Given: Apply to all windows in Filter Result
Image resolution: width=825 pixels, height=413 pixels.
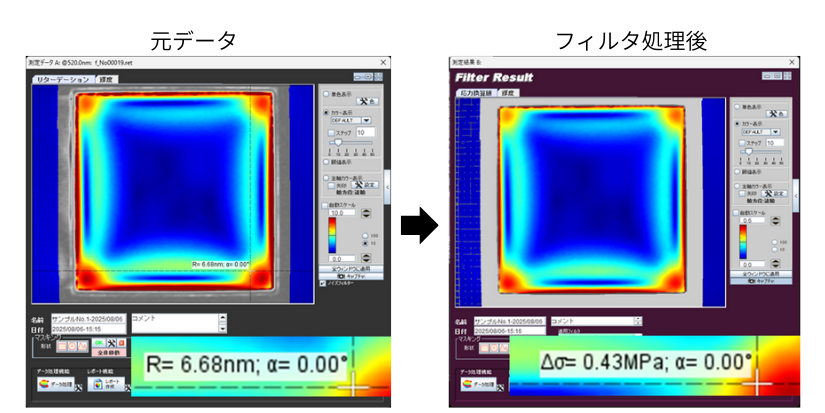Looking at the screenshot, I should click(762, 274).
